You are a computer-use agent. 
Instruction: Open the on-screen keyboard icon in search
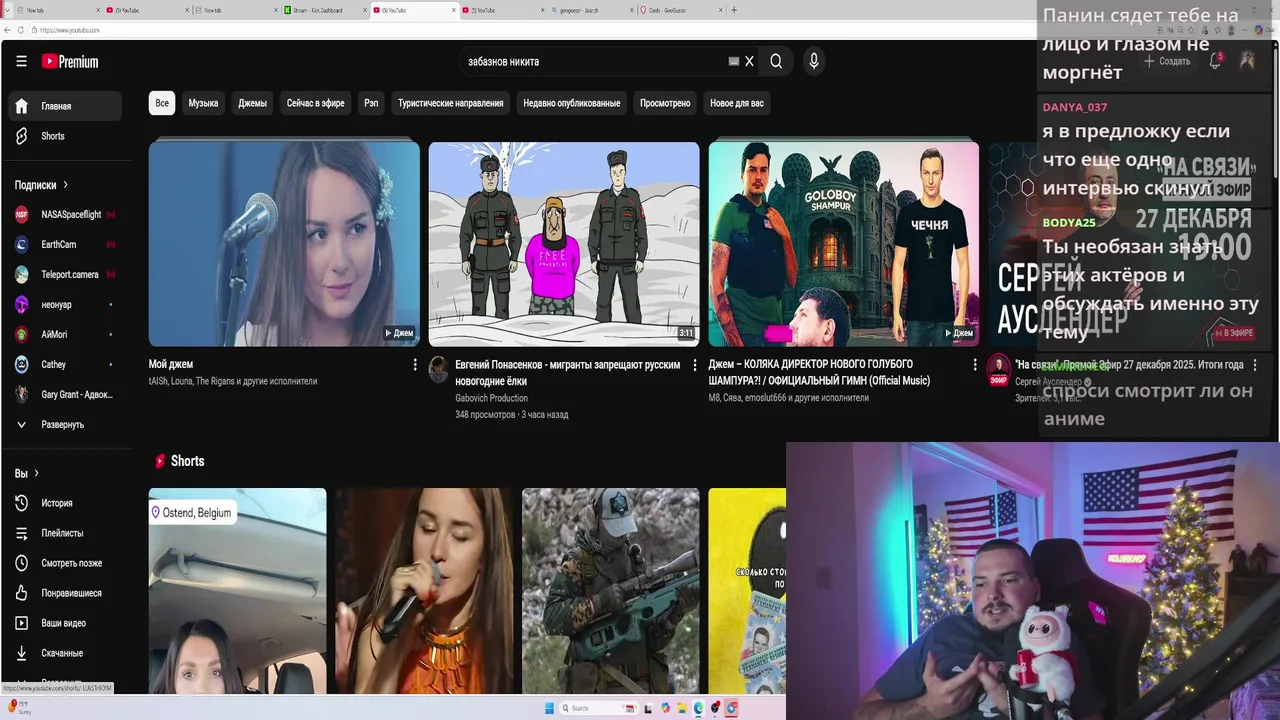coord(734,61)
